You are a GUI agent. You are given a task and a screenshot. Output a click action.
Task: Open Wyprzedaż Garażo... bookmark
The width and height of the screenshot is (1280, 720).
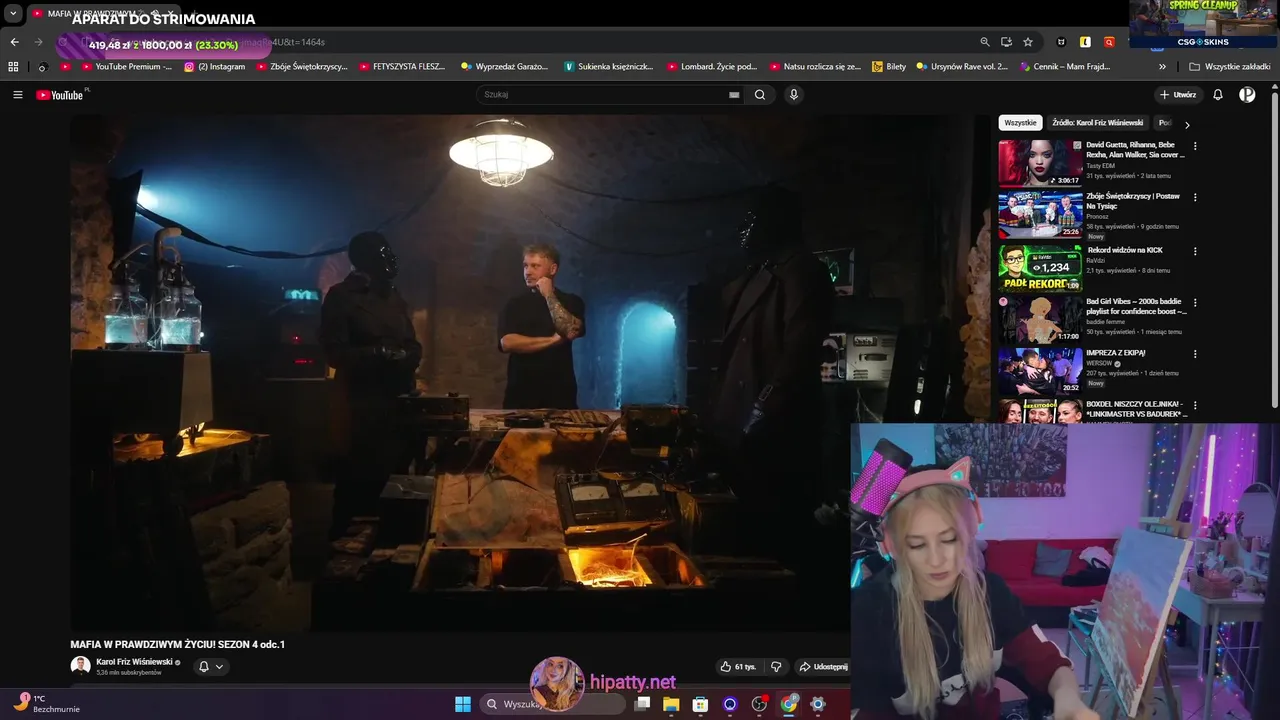505,67
